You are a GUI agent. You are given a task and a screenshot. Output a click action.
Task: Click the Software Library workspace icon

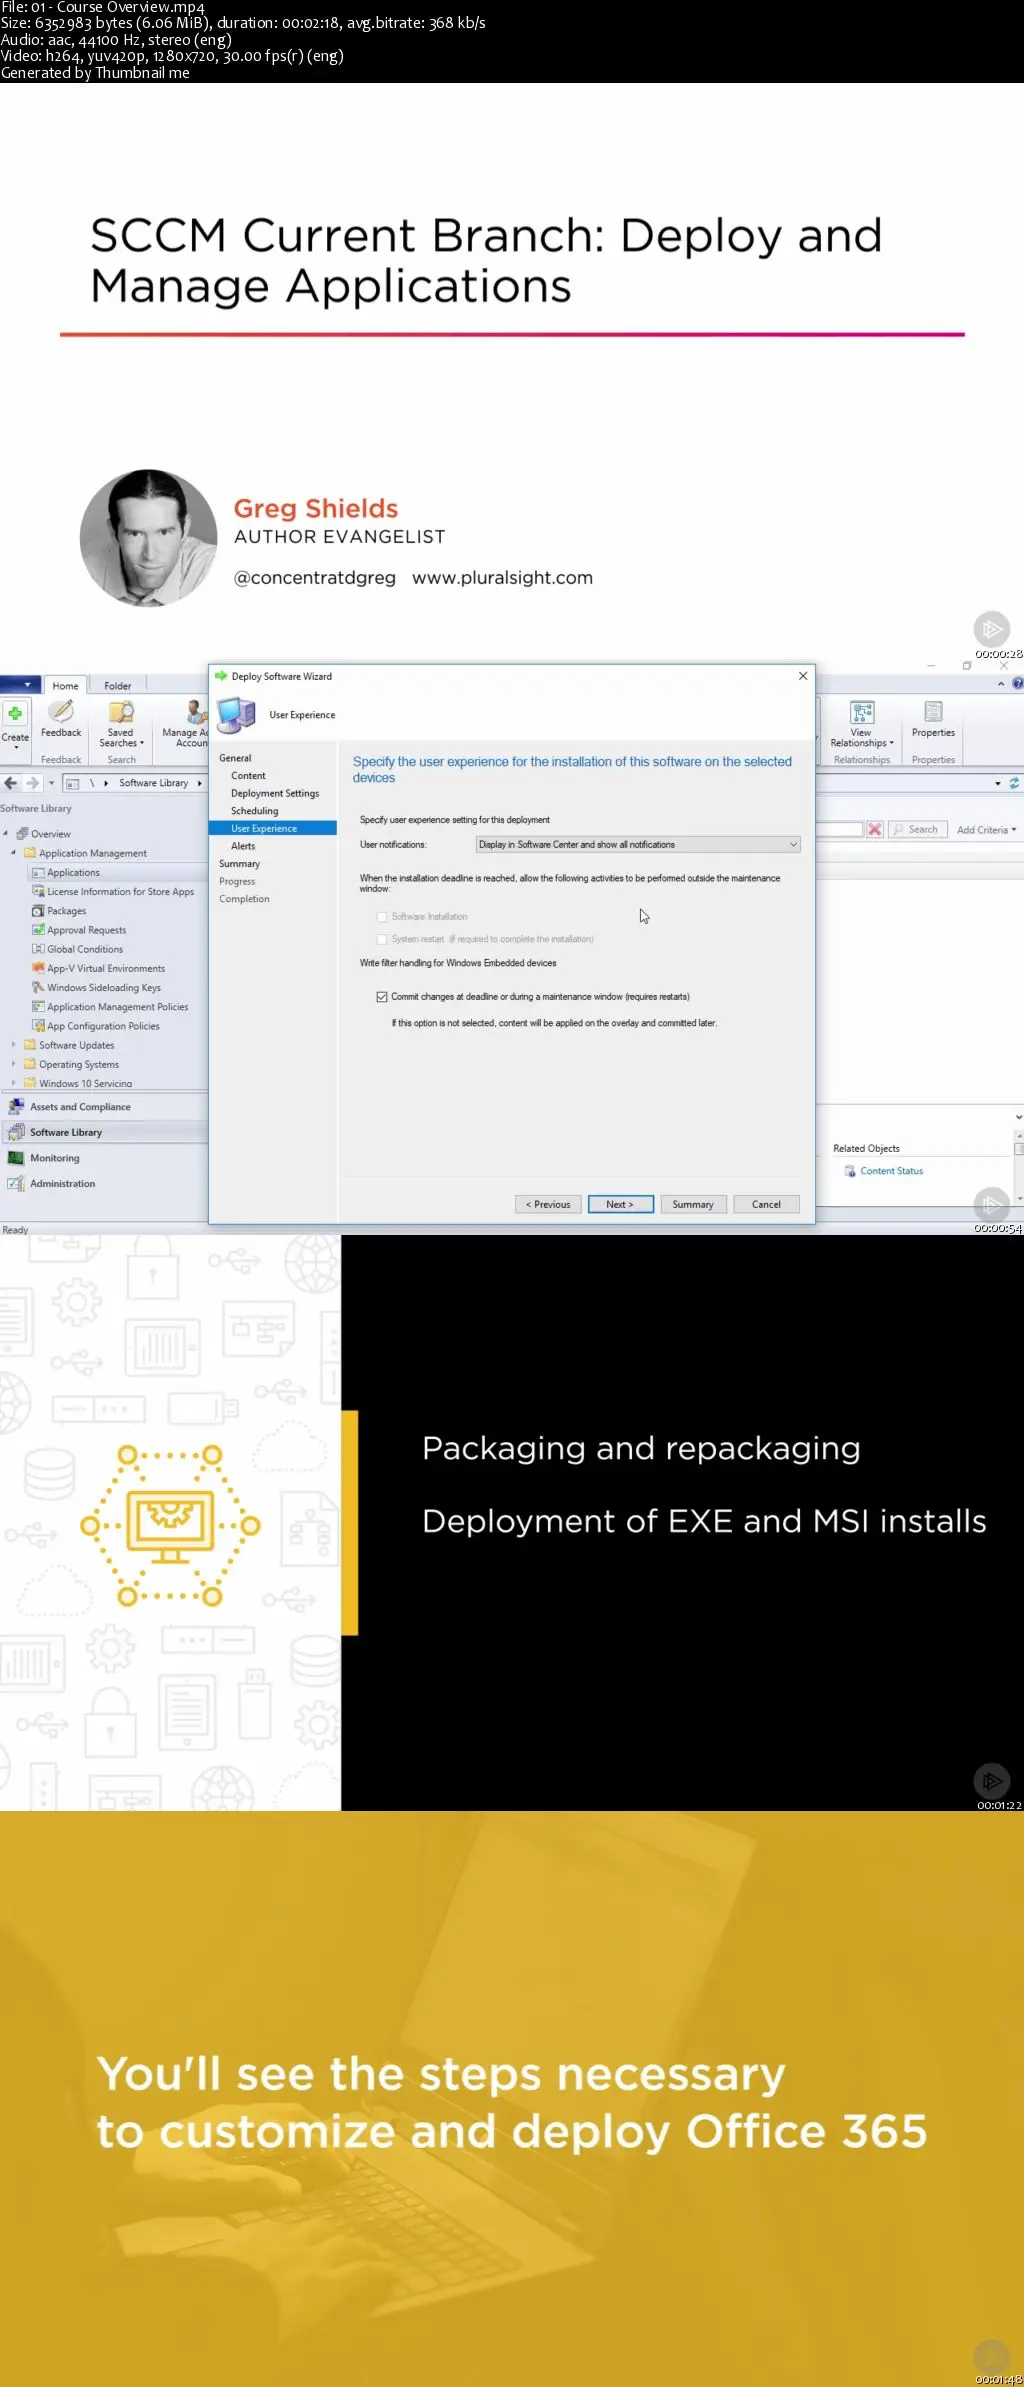(x=16, y=1132)
